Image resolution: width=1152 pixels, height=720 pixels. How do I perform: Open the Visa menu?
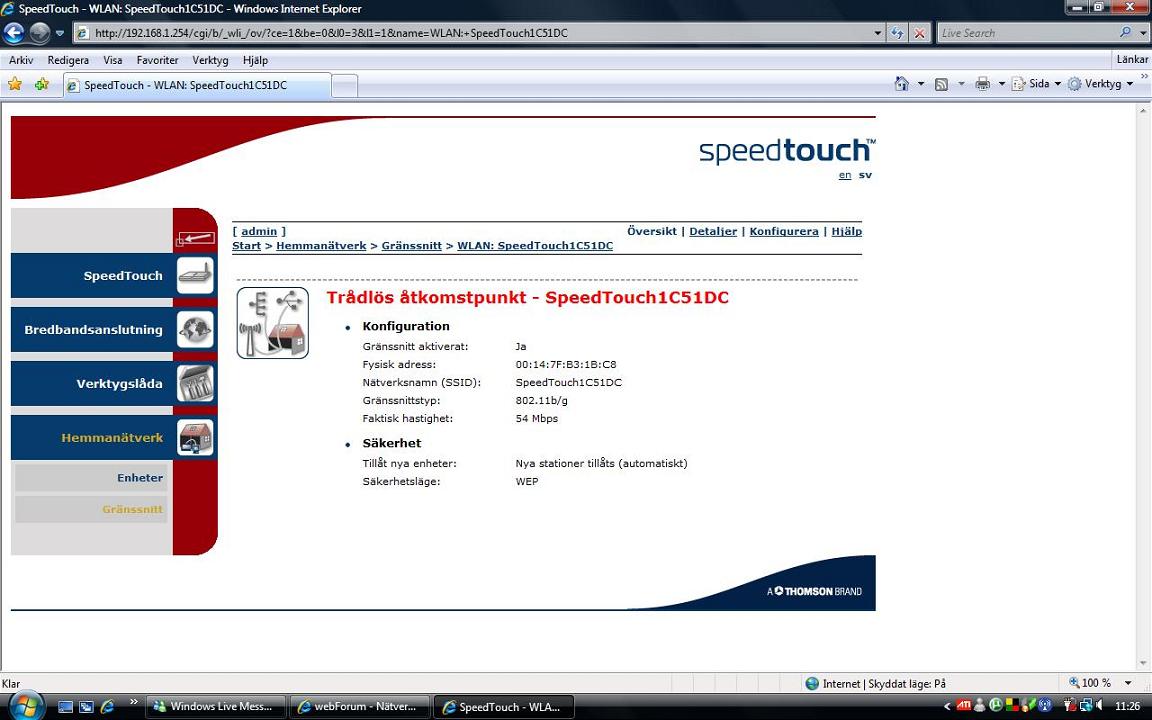pyautogui.click(x=112, y=60)
